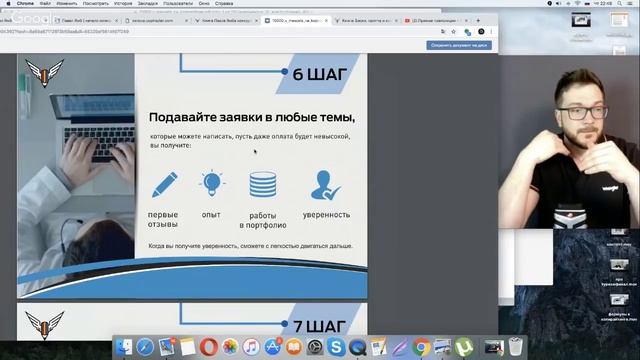Viewport: 640px width, 360px height.
Task: Close the 10000_v_mesyats PDF tab
Action: tap(326, 20)
